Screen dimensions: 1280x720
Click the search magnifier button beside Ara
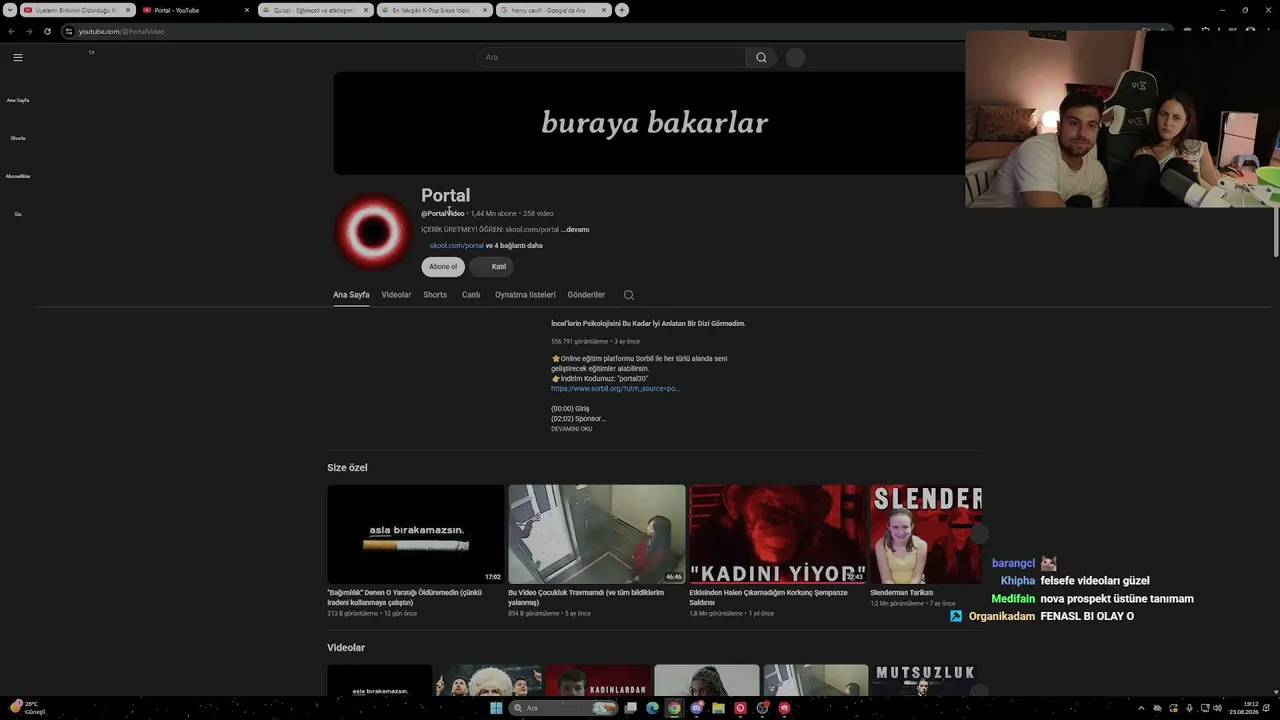[761, 57]
